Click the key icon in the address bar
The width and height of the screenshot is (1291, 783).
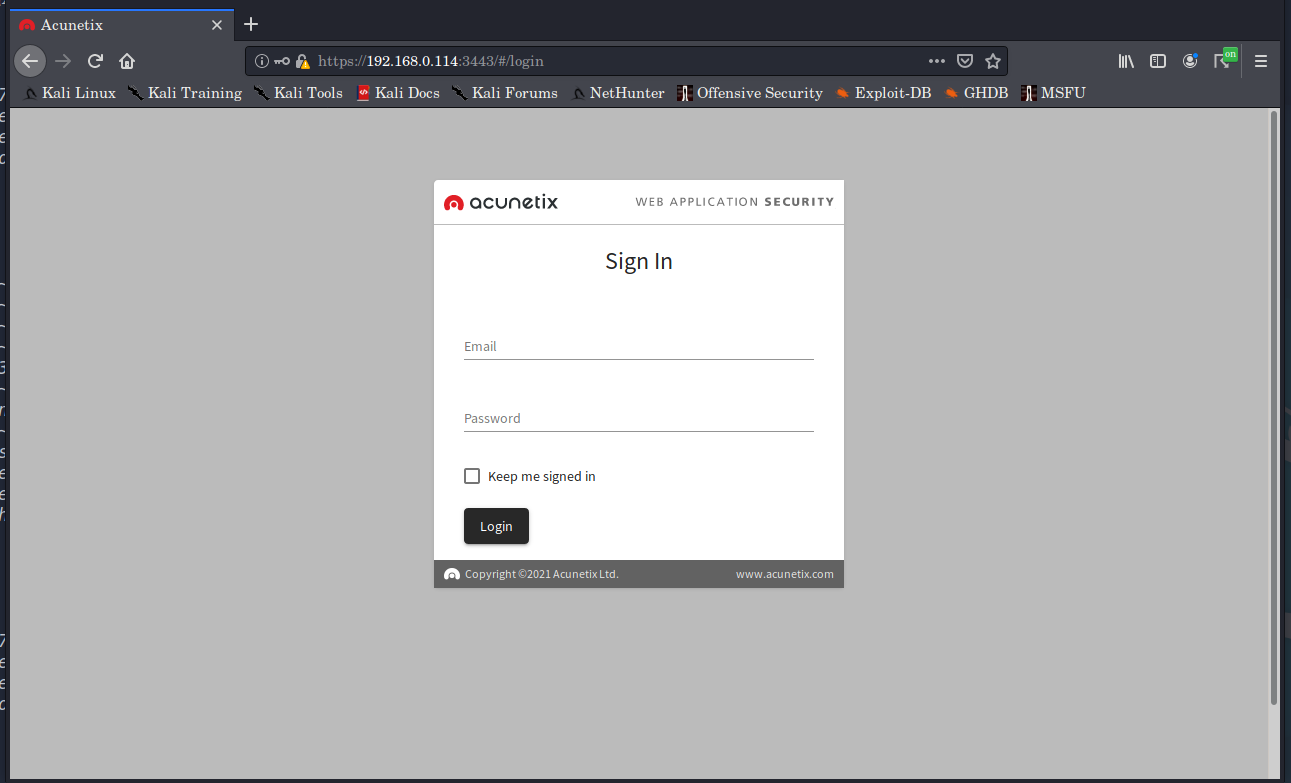(x=282, y=61)
